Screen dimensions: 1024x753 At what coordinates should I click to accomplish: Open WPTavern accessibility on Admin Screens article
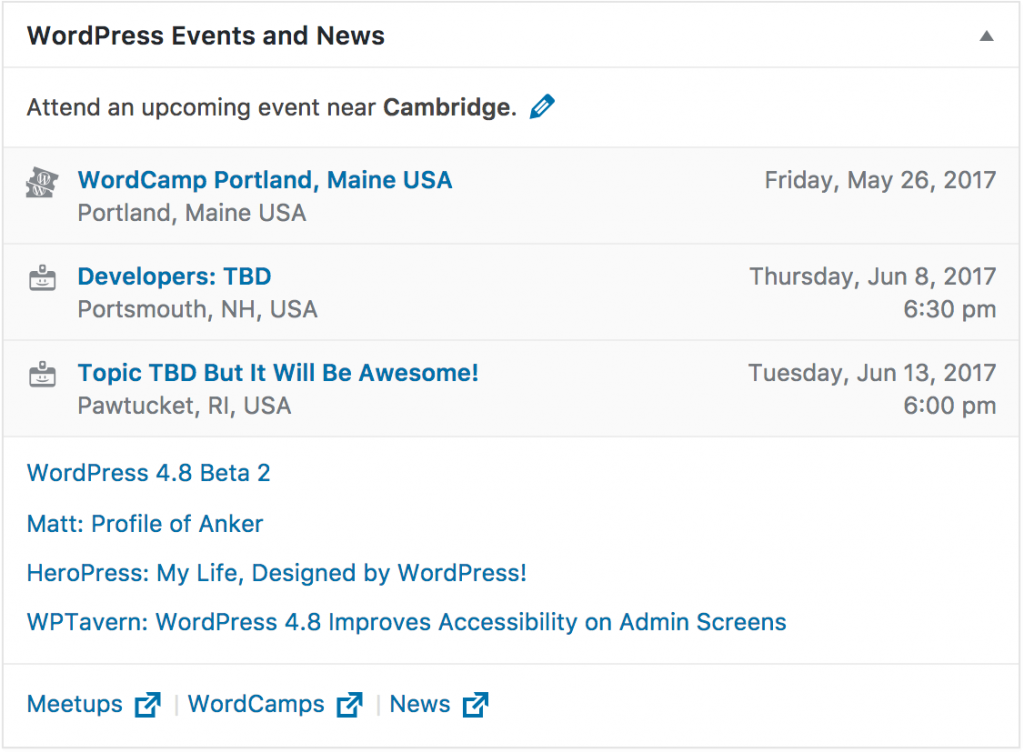[x=406, y=622]
